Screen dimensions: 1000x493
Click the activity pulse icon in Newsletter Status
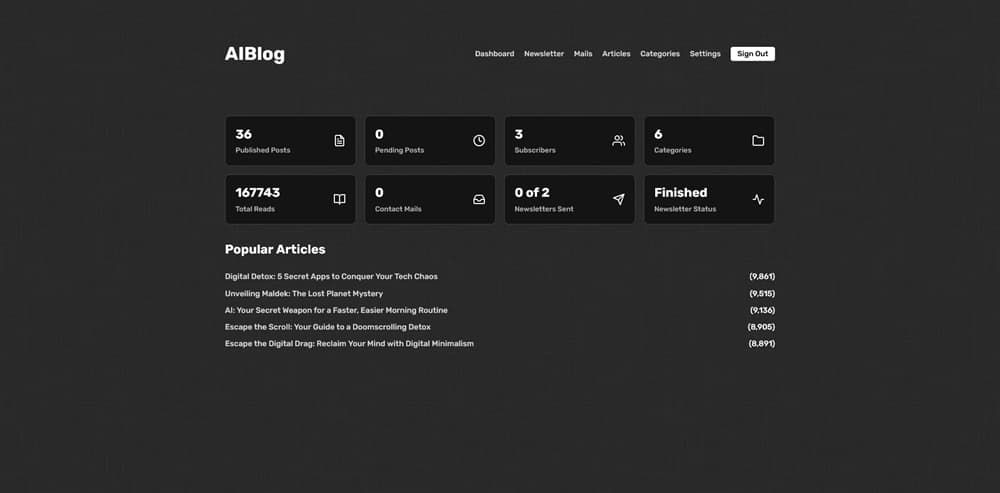coord(758,200)
